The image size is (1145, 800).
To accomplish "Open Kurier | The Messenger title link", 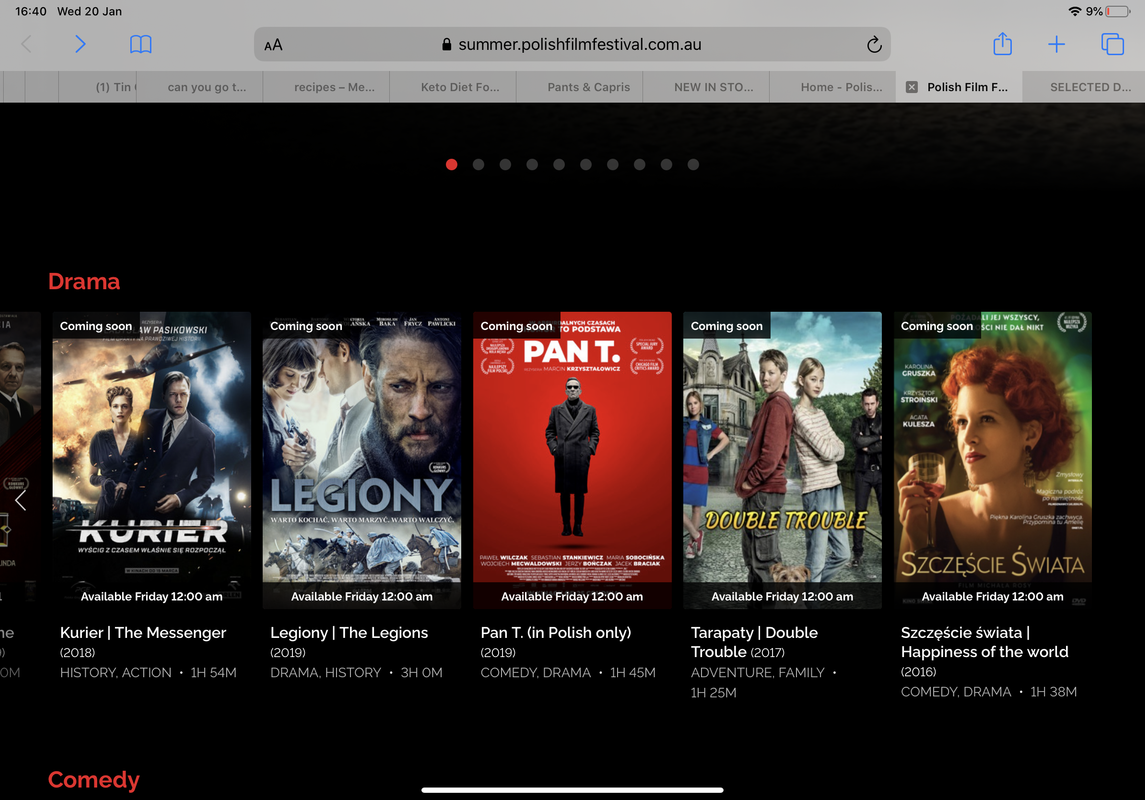I will (143, 633).
